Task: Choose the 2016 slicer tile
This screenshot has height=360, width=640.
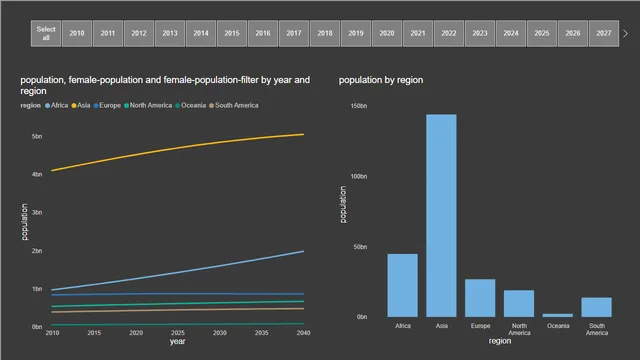Action: pos(263,33)
